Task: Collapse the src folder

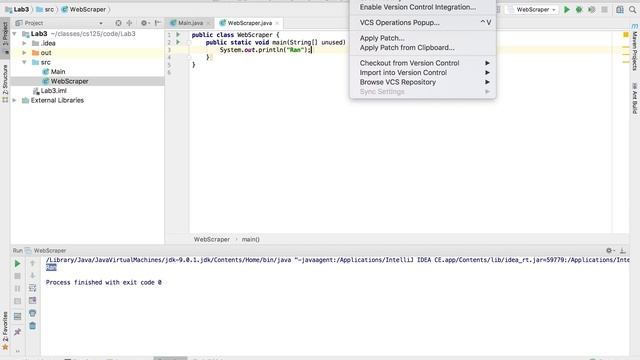Action: coord(24,62)
